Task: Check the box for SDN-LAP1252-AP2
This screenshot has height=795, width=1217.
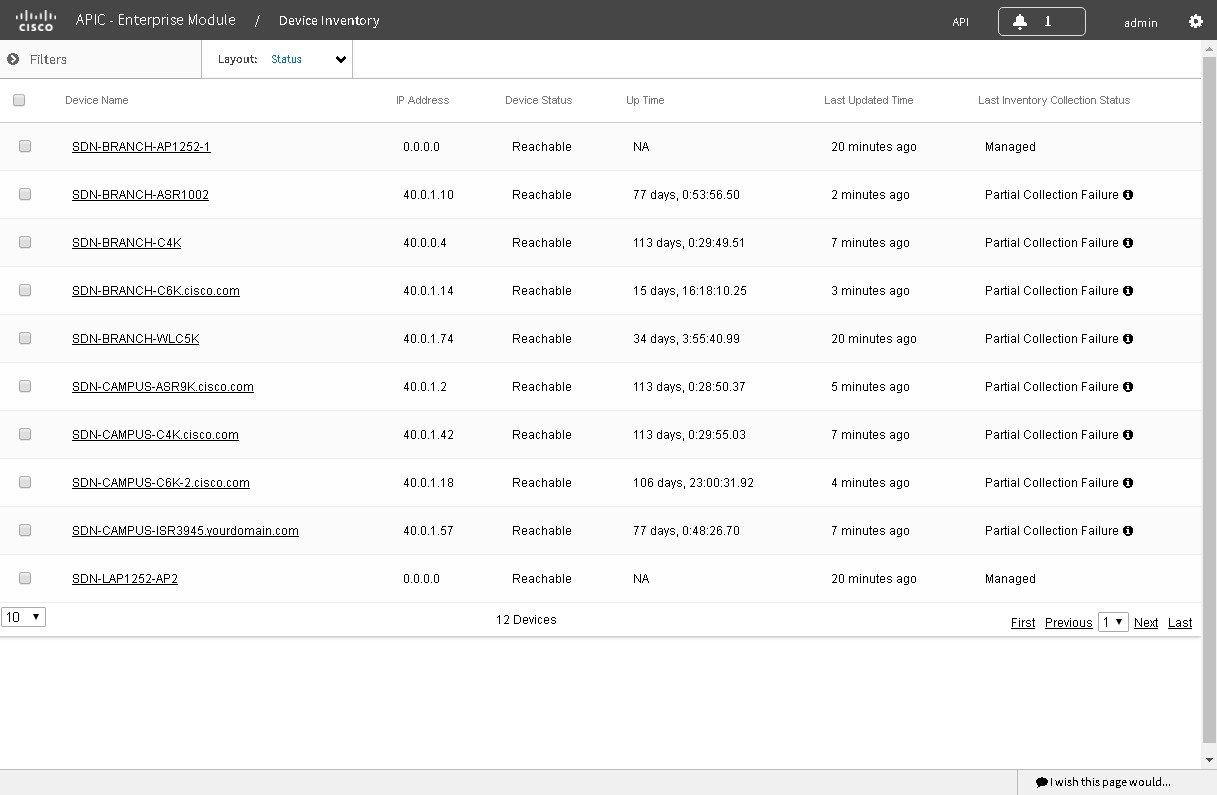Action: coord(25,578)
